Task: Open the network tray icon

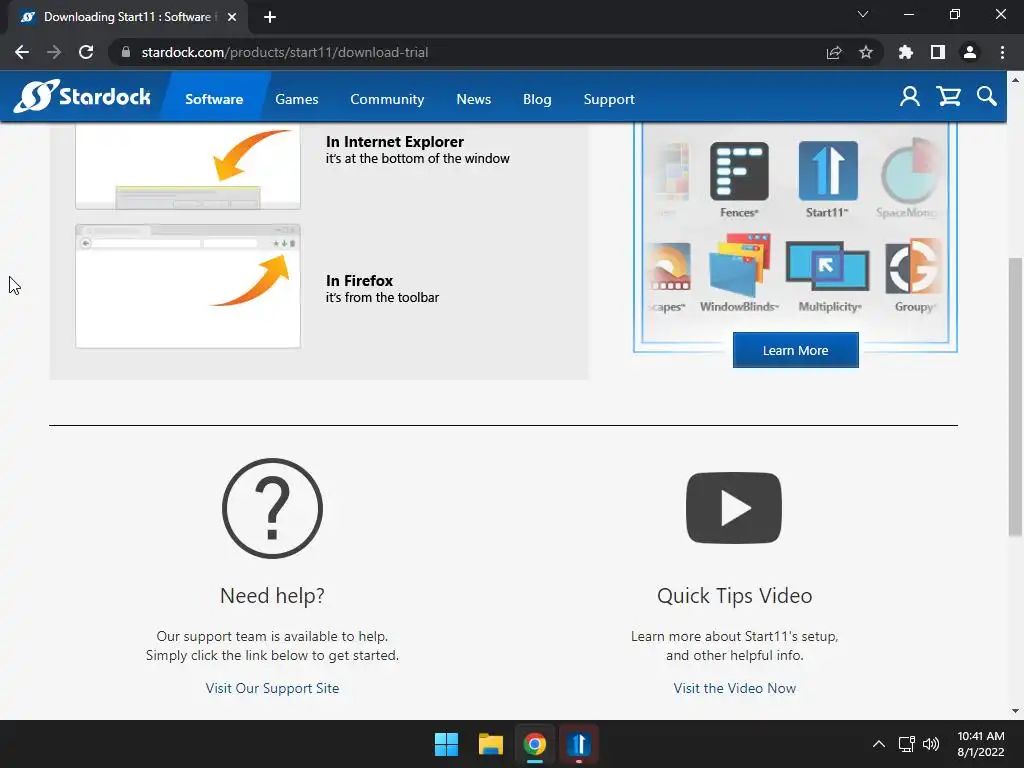Action: 906,744
